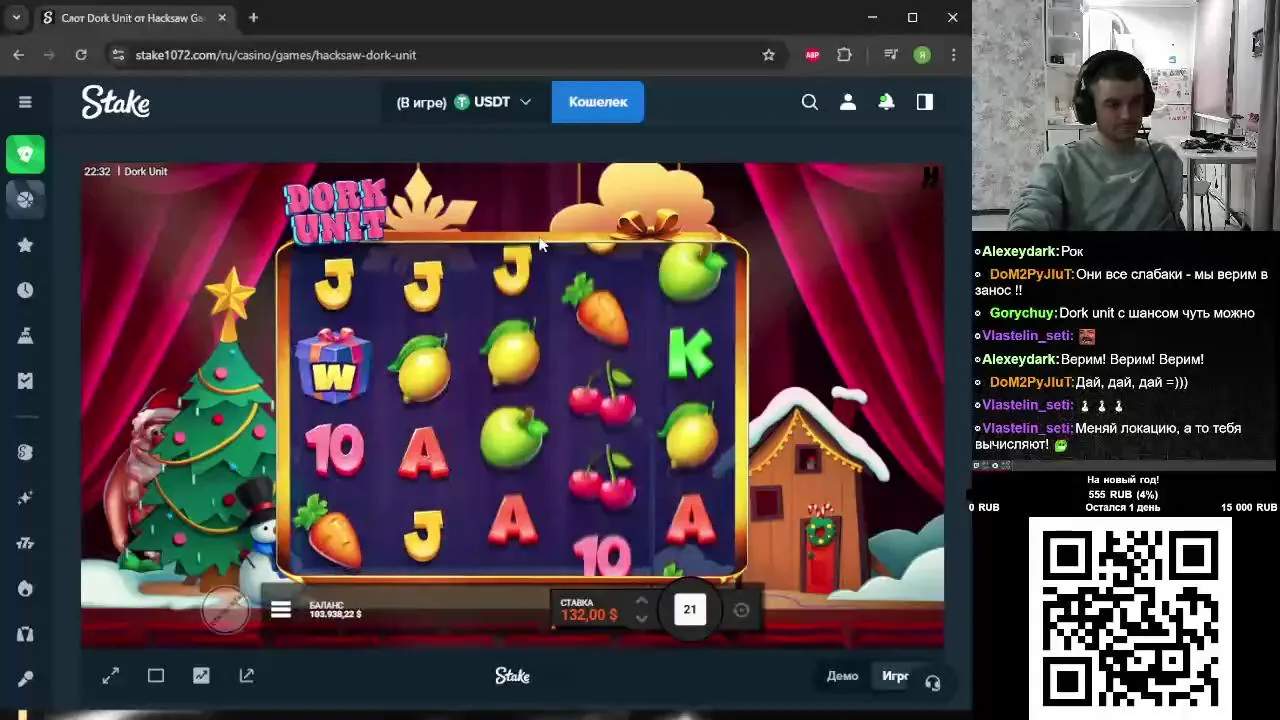The height and width of the screenshot is (720, 1280).
Task: Open challenges mountain-flag sidebar icon
Action: pos(25,336)
